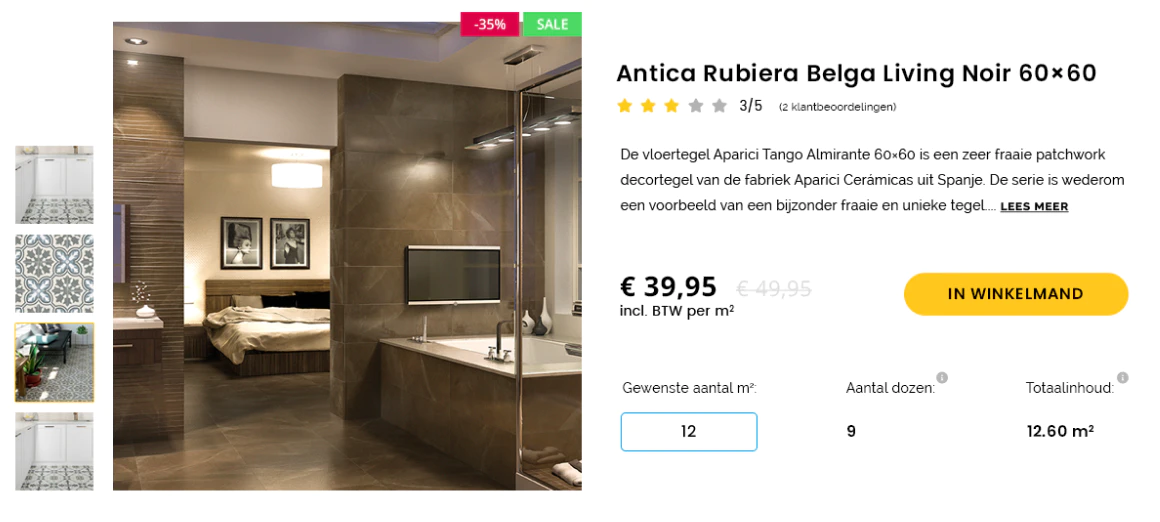Image resolution: width=1160 pixels, height=522 pixels.
Task: Focus the Gewenste aantal m² input field
Action: 689,432
